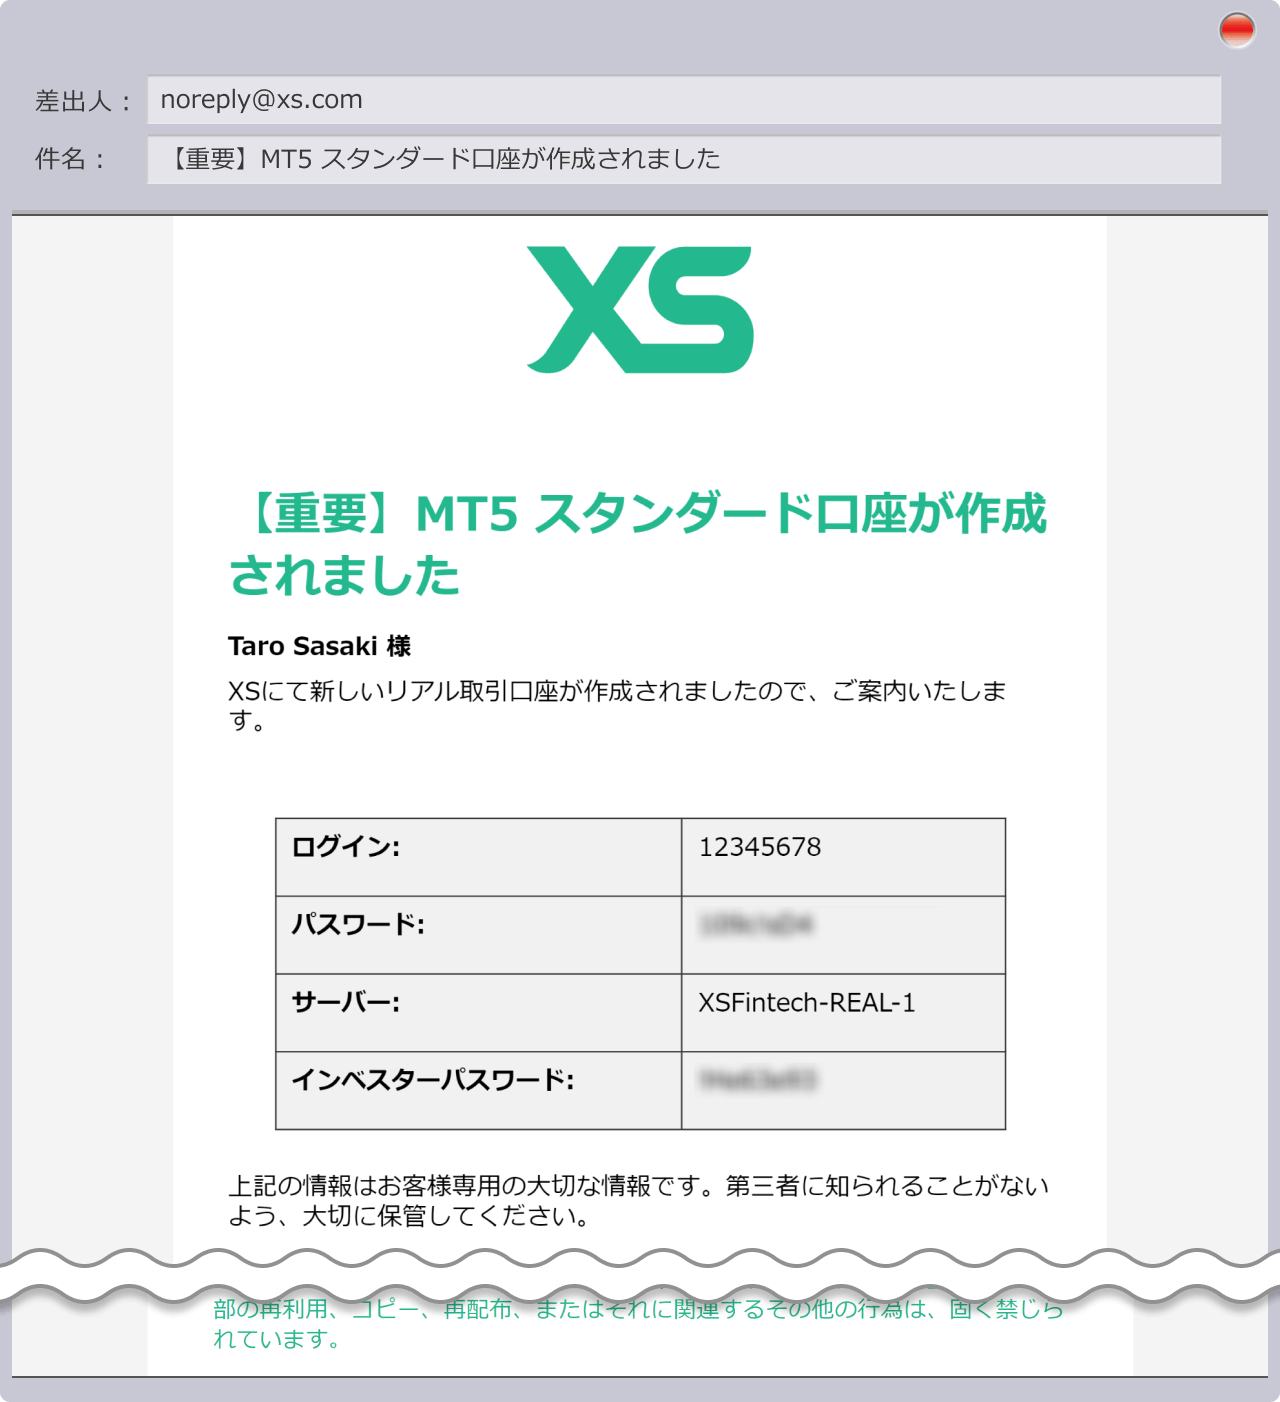Click the blurred investor password value
Screen dimensions: 1280x1402
click(759, 1080)
